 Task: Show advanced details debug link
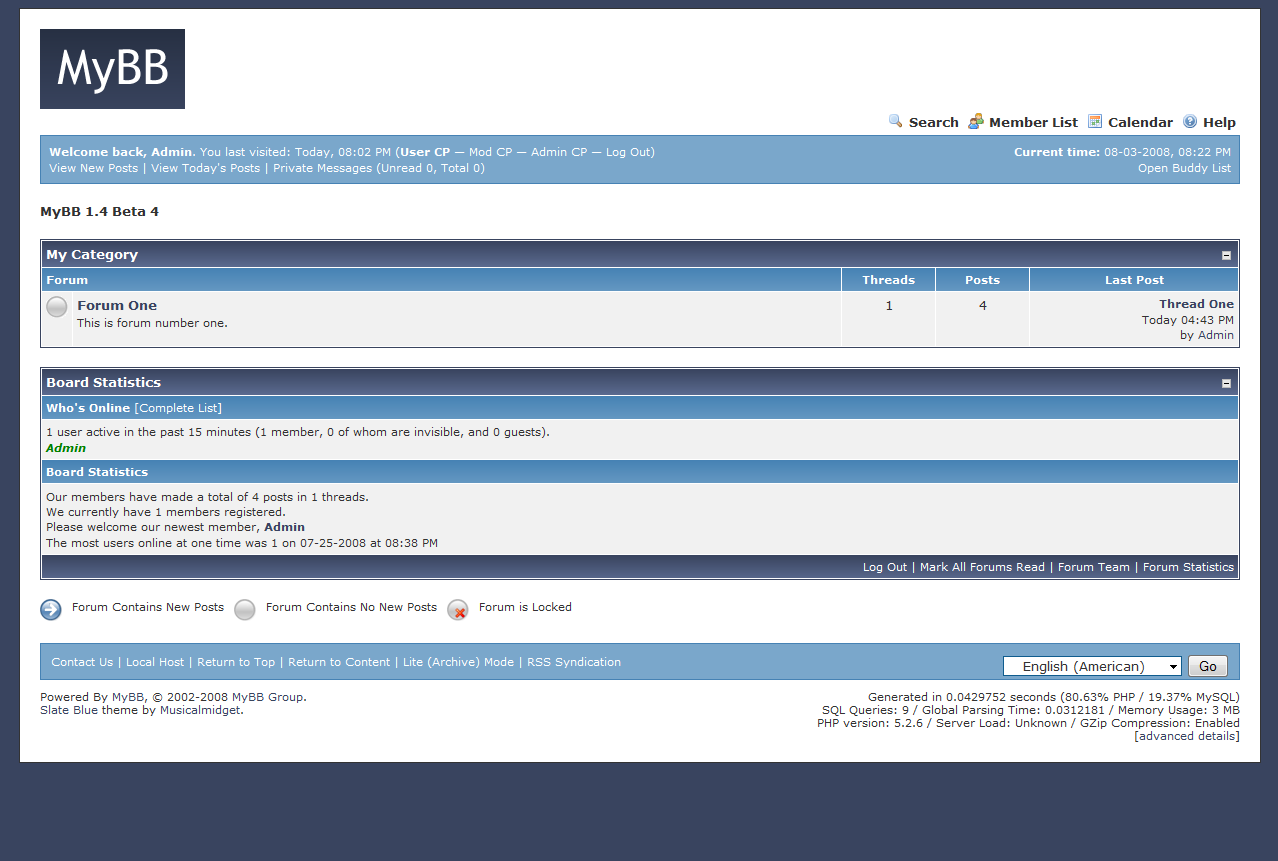pyautogui.click(x=1187, y=736)
